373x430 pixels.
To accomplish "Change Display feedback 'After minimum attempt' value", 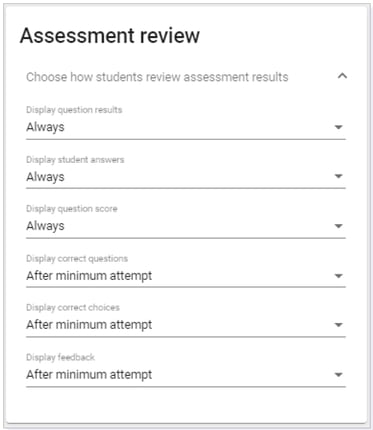I will 186,375.
